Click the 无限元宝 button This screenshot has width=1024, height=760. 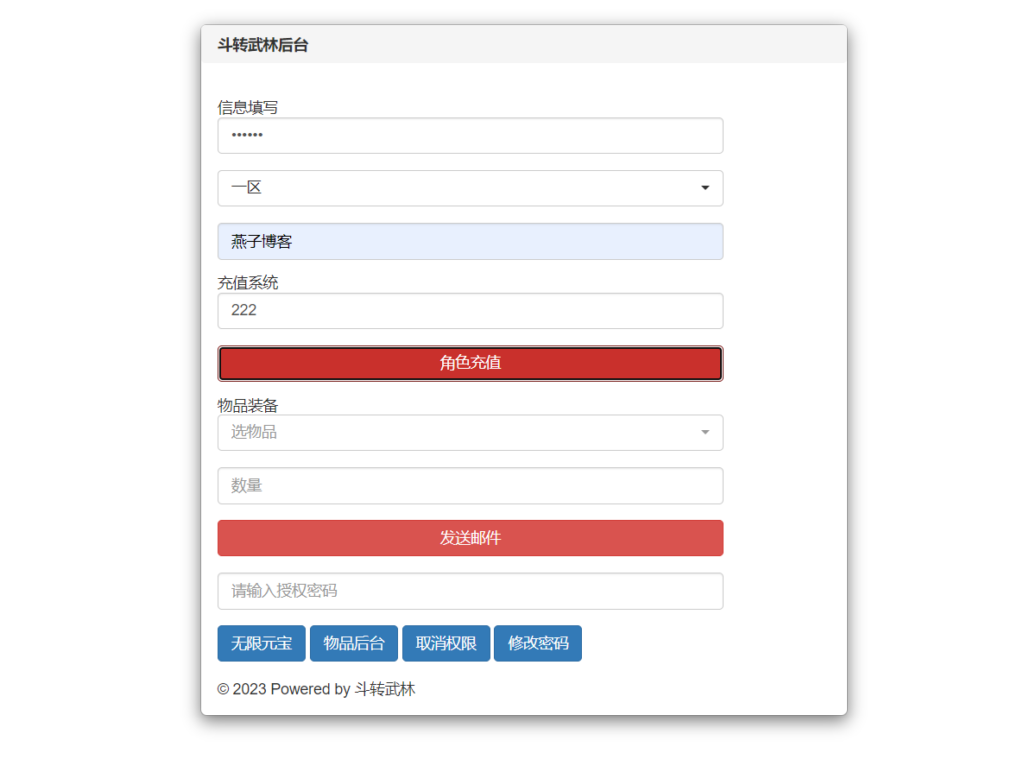261,644
